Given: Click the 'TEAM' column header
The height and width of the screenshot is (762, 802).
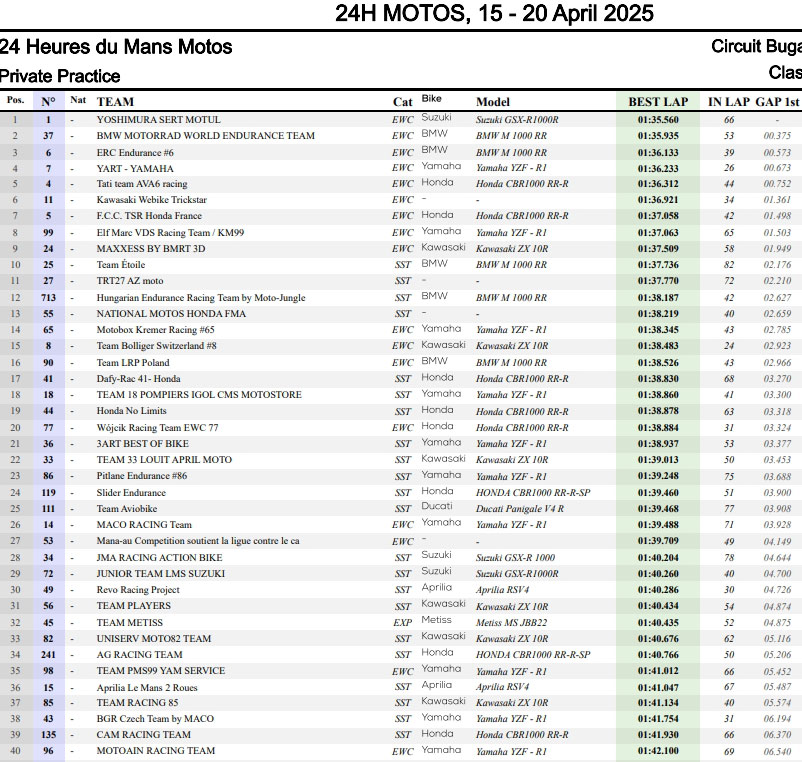Looking at the screenshot, I should [x=115, y=102].
